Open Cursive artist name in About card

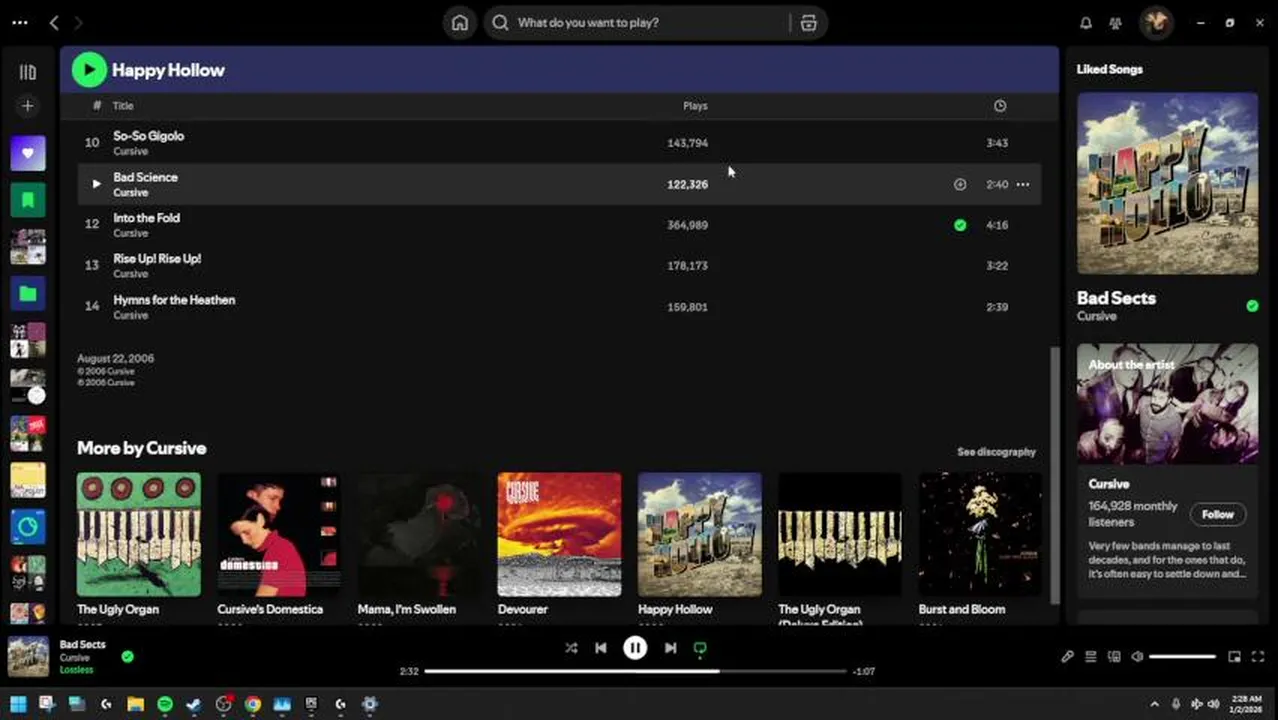click(1109, 484)
